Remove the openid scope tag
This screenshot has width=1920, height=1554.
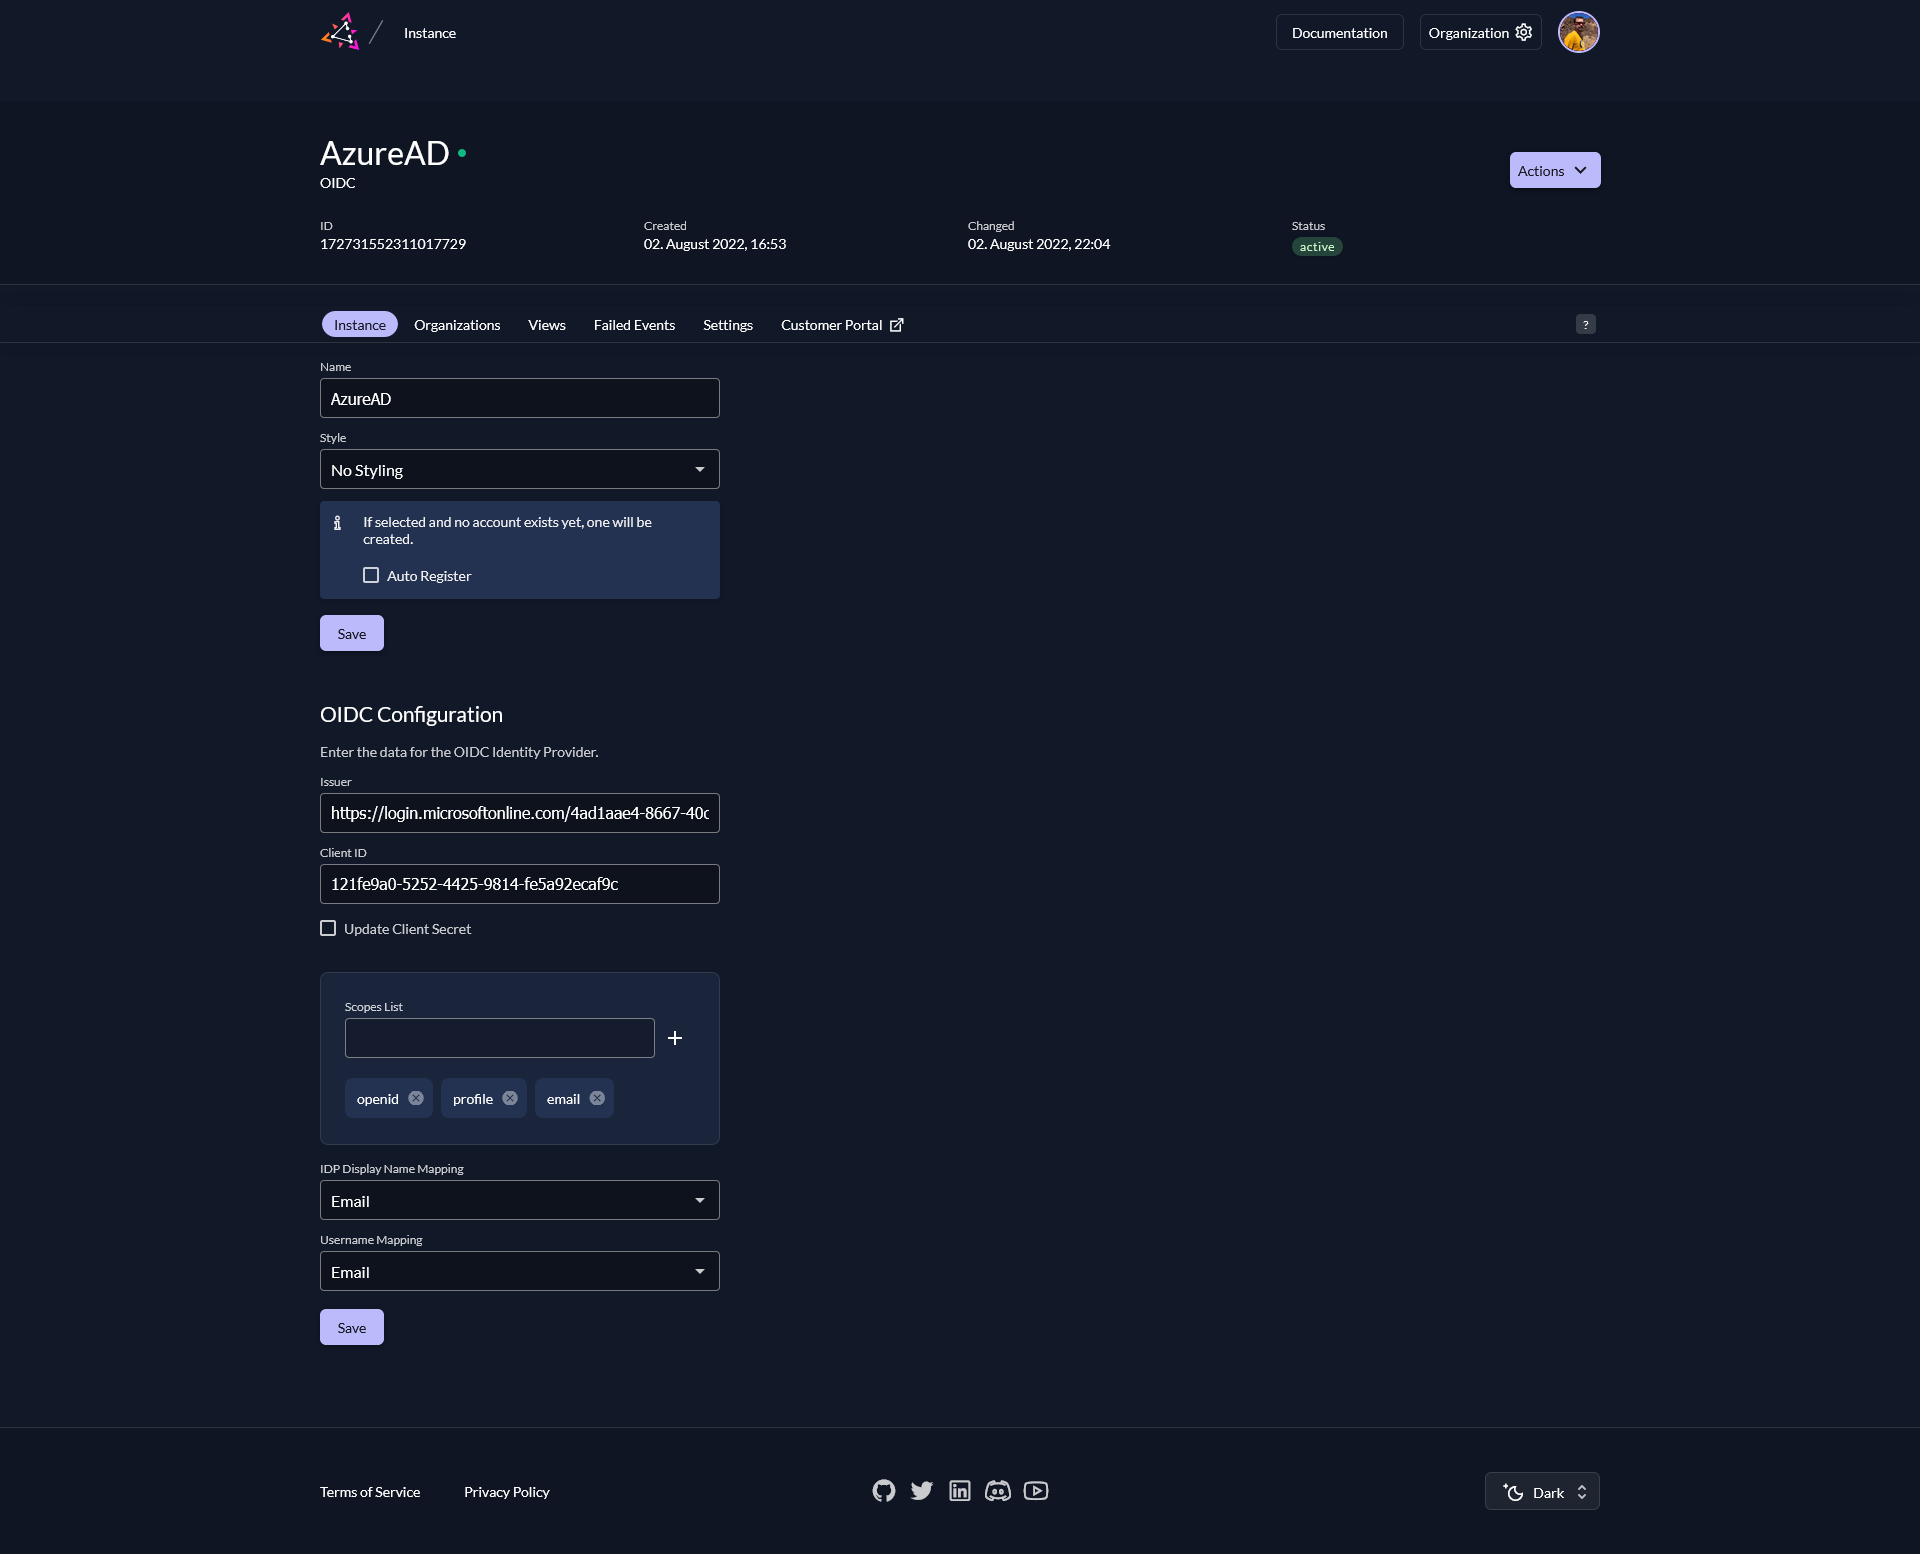(x=415, y=1097)
